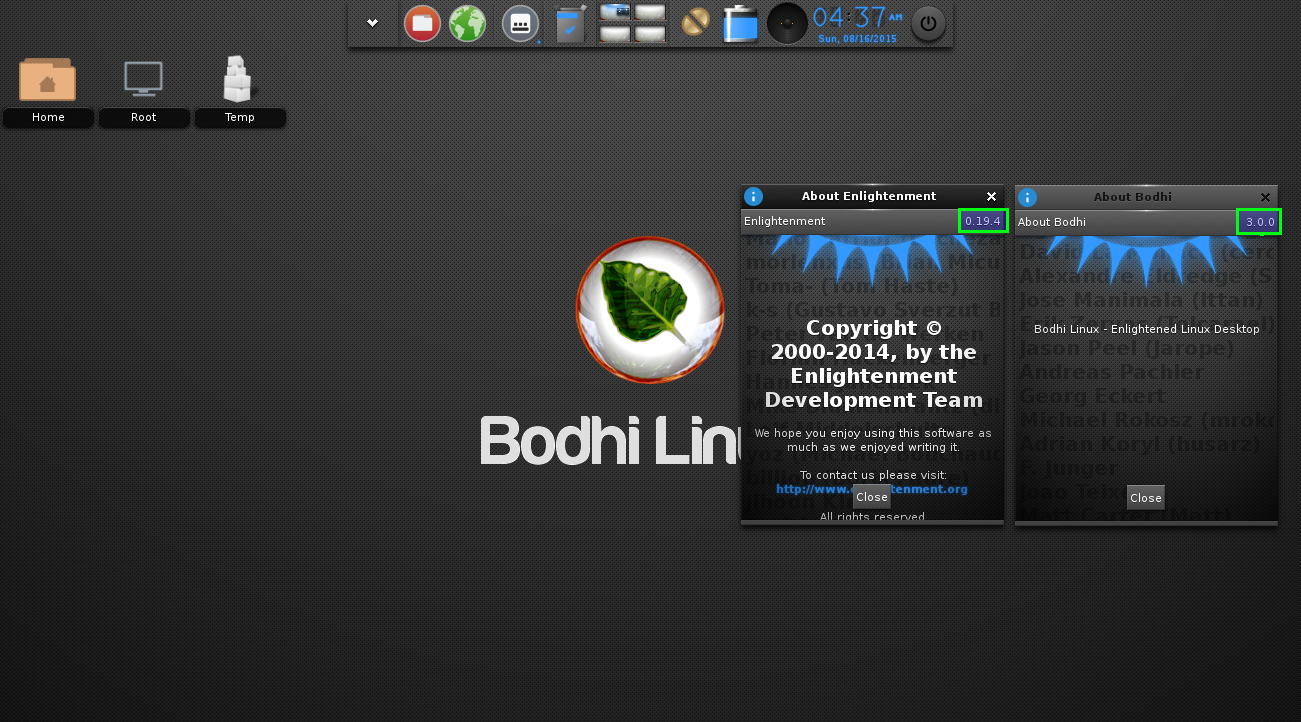Click info icon in About Bodhi title bar

pos(1028,197)
